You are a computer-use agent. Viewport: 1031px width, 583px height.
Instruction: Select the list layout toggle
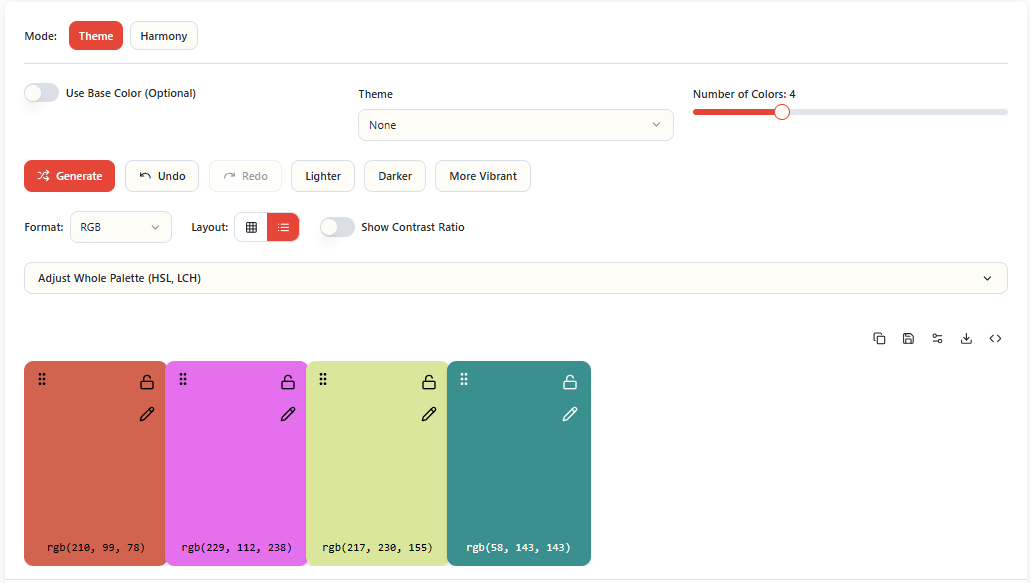pos(283,227)
